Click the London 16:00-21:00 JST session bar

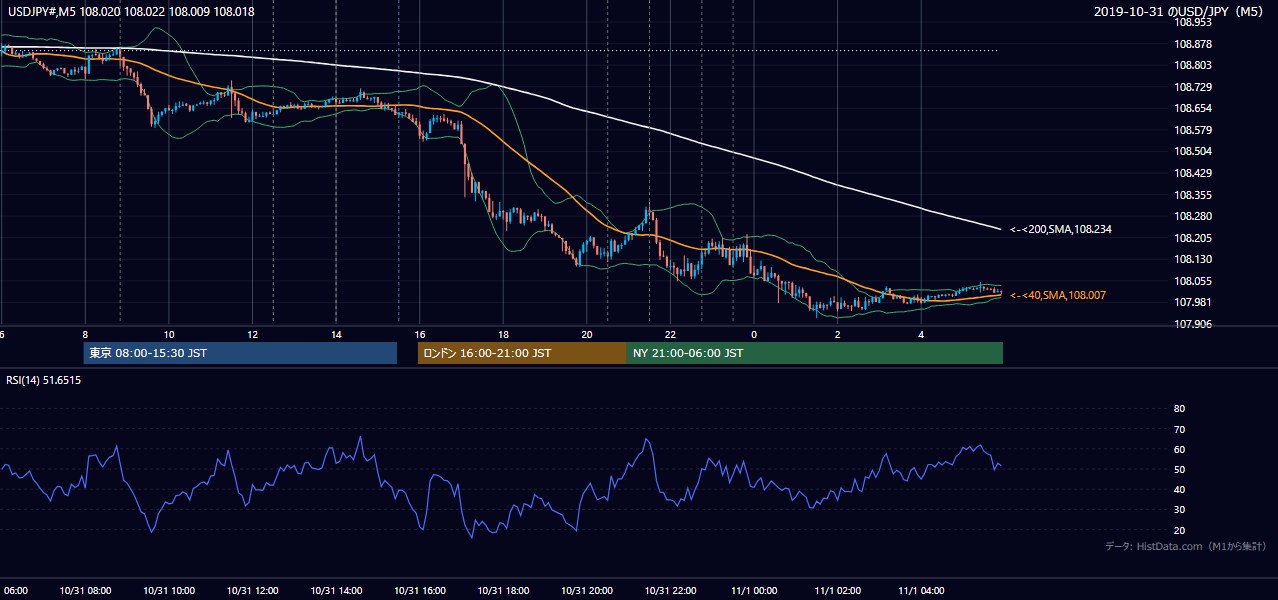coord(522,353)
